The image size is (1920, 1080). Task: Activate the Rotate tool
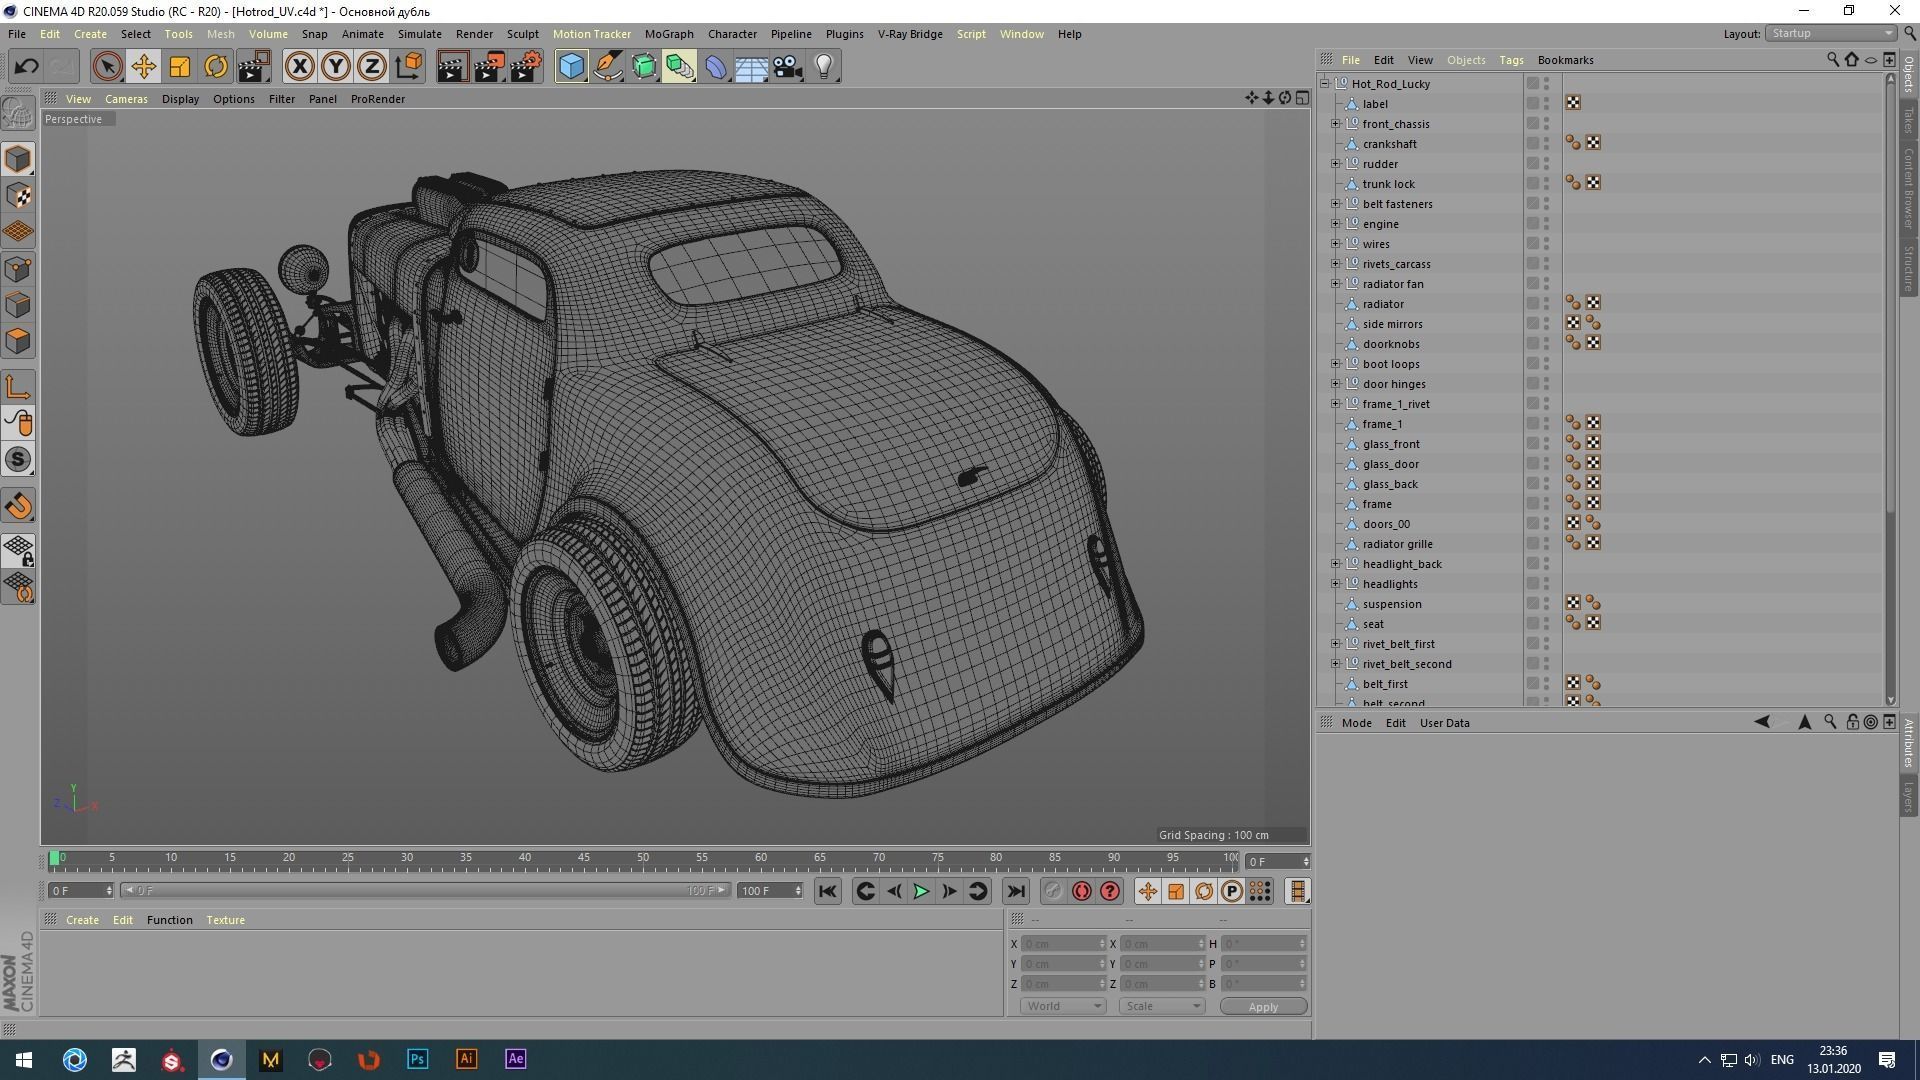[215, 67]
